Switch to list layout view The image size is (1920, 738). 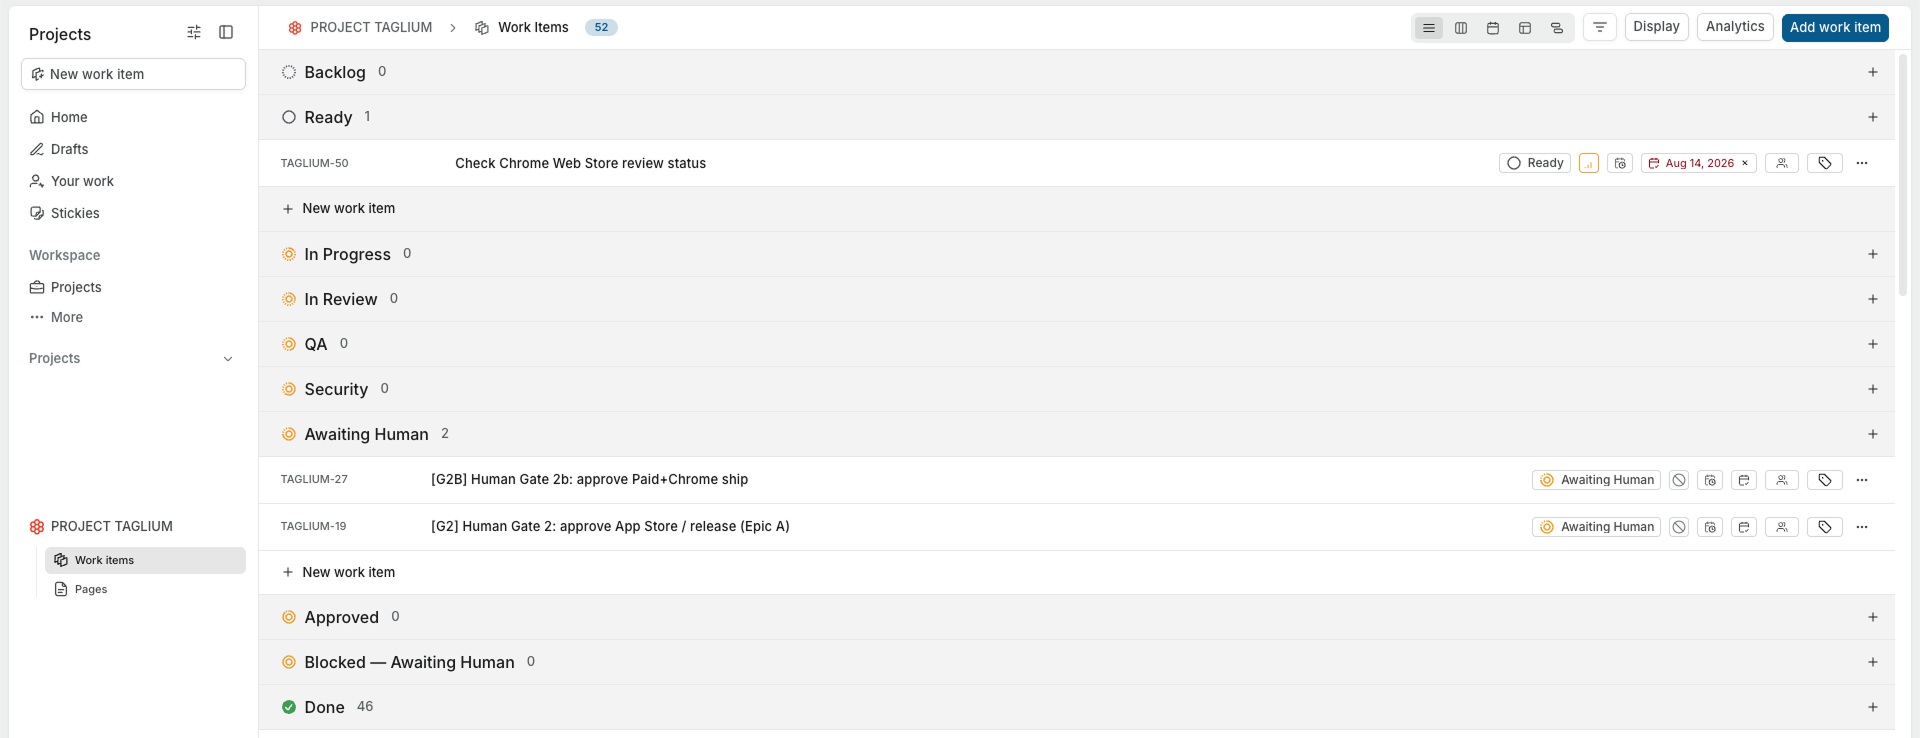(x=1429, y=28)
